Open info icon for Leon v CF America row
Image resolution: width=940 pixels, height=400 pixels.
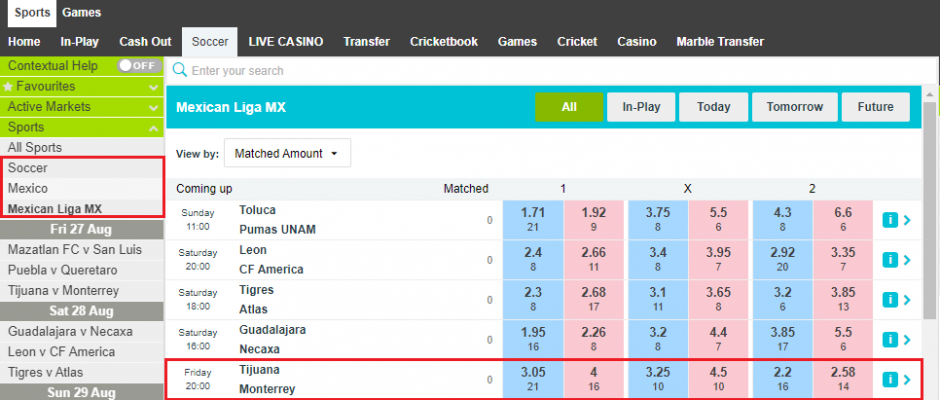click(890, 260)
